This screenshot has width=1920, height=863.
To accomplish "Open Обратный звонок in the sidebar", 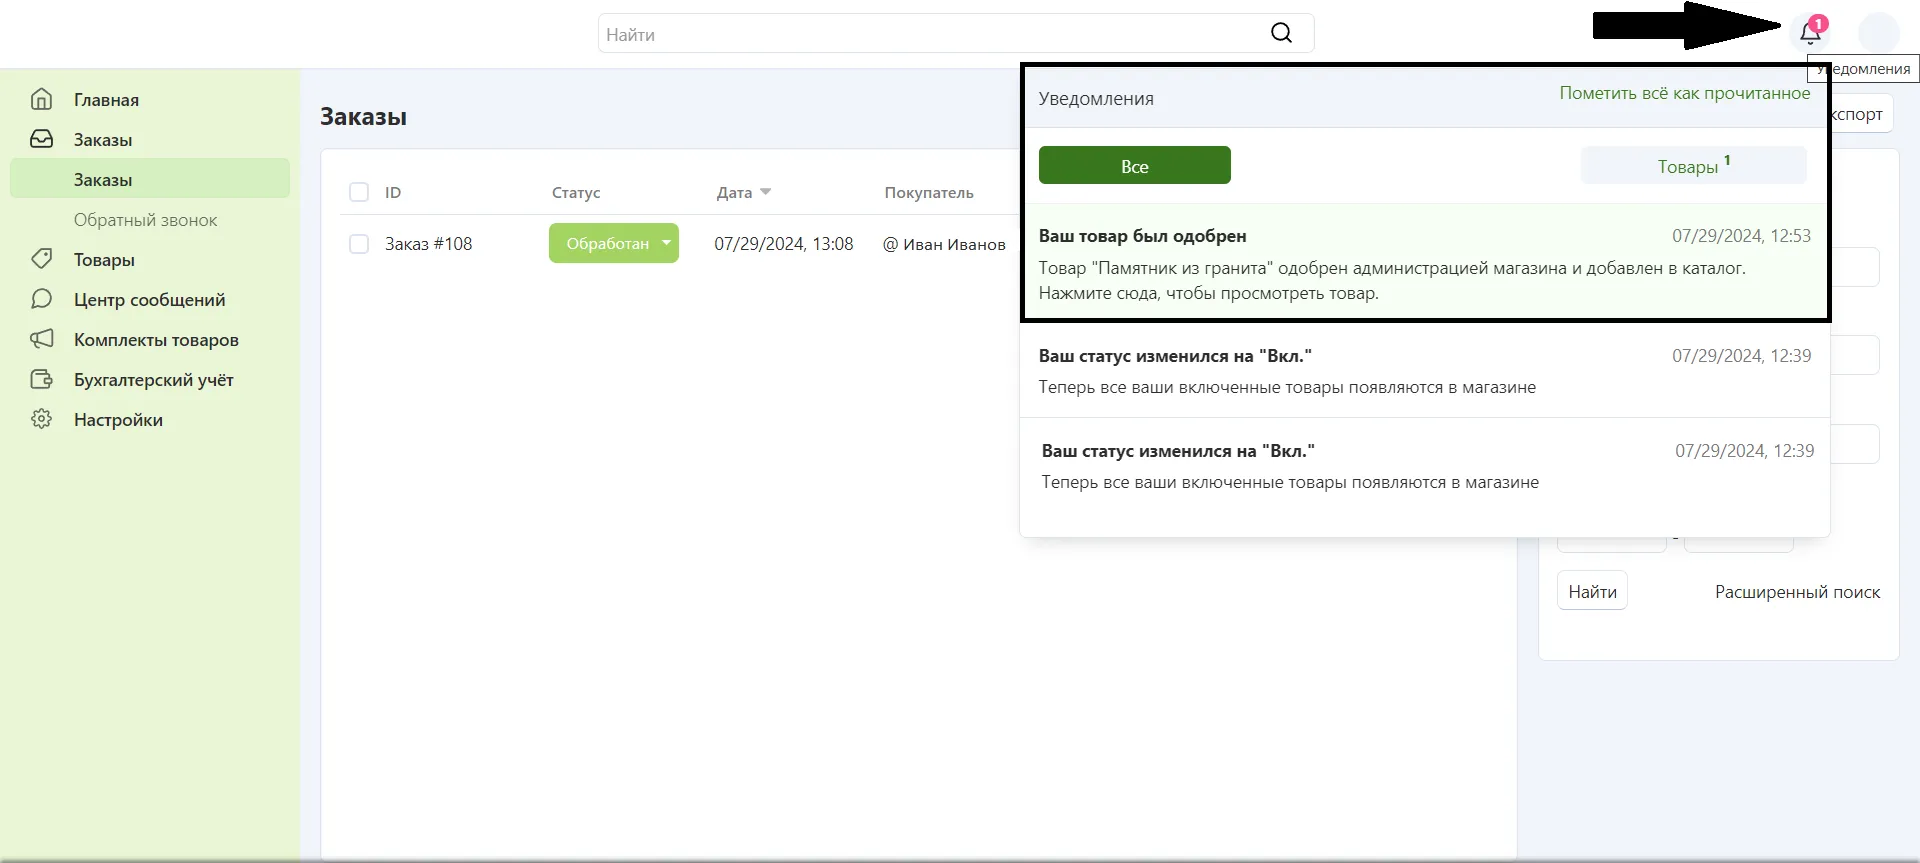I will pyautogui.click(x=145, y=220).
